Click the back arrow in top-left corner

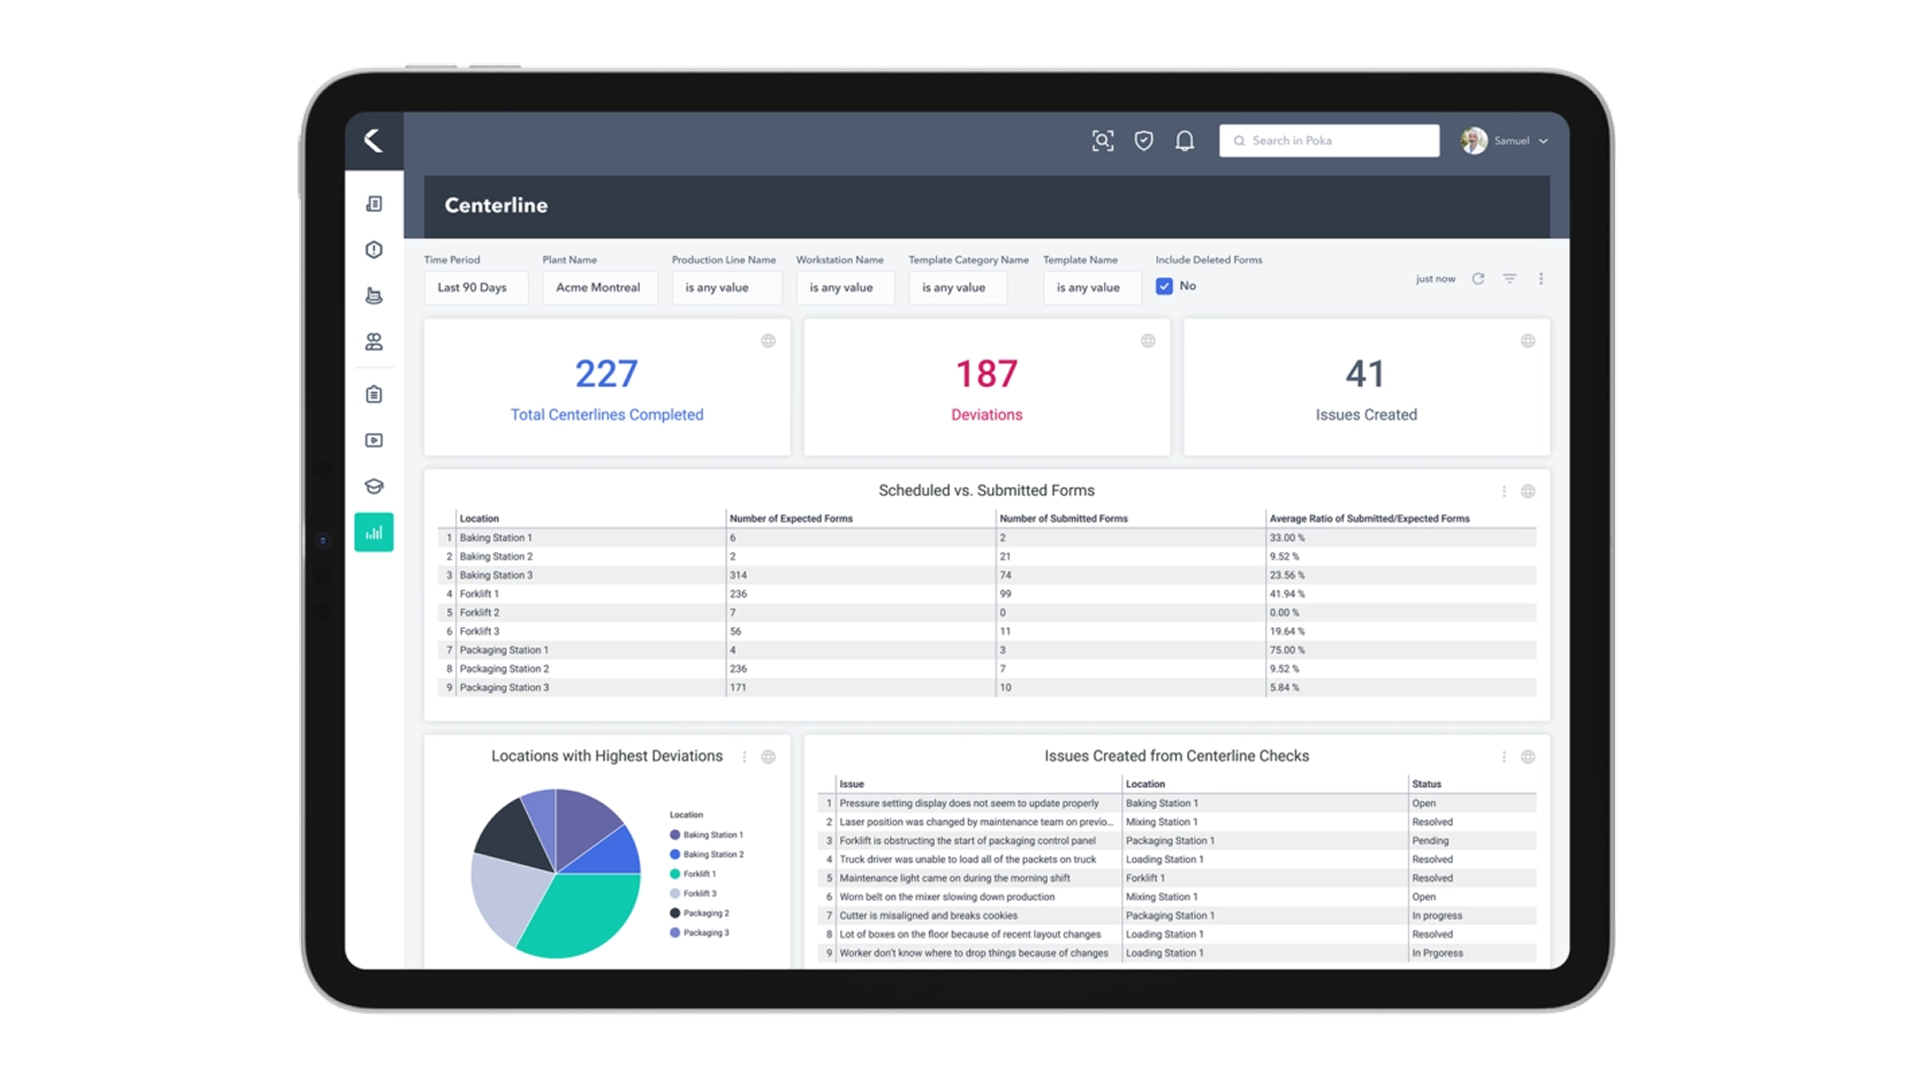(x=373, y=140)
